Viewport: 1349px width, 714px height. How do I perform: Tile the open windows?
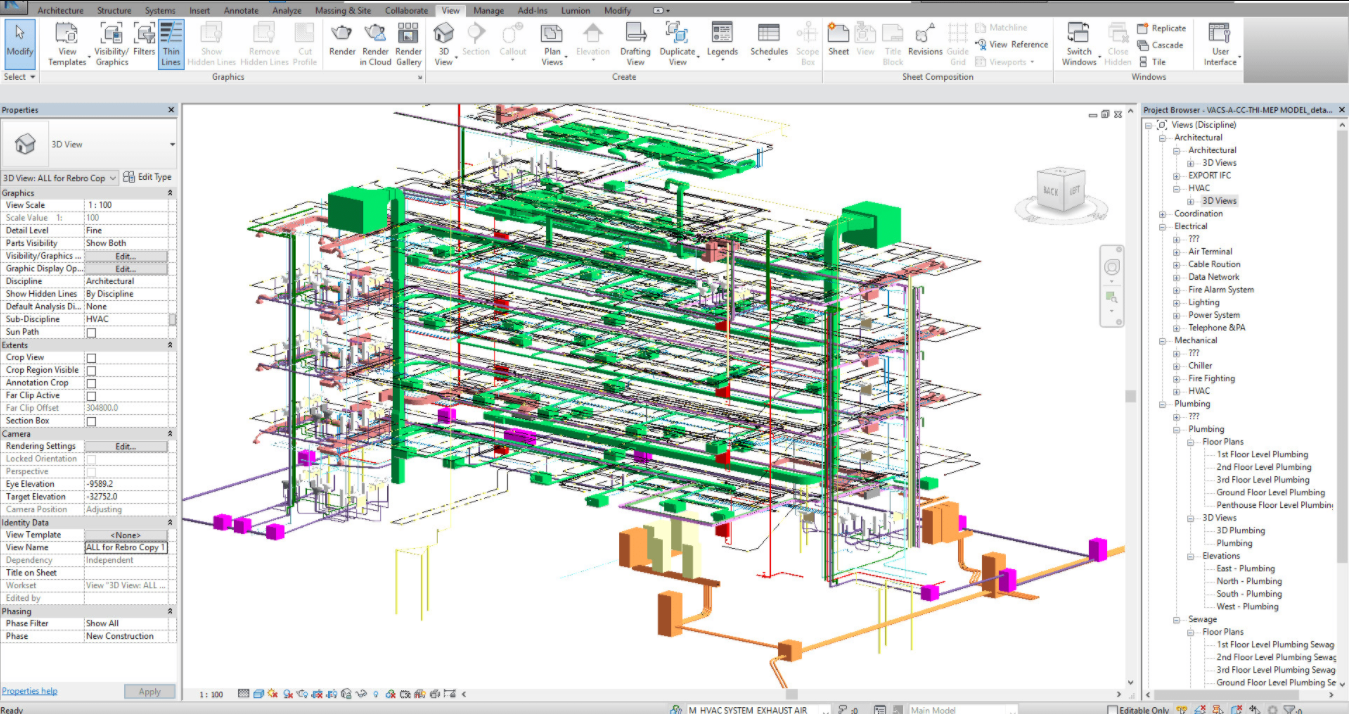pyautogui.click(x=1152, y=61)
